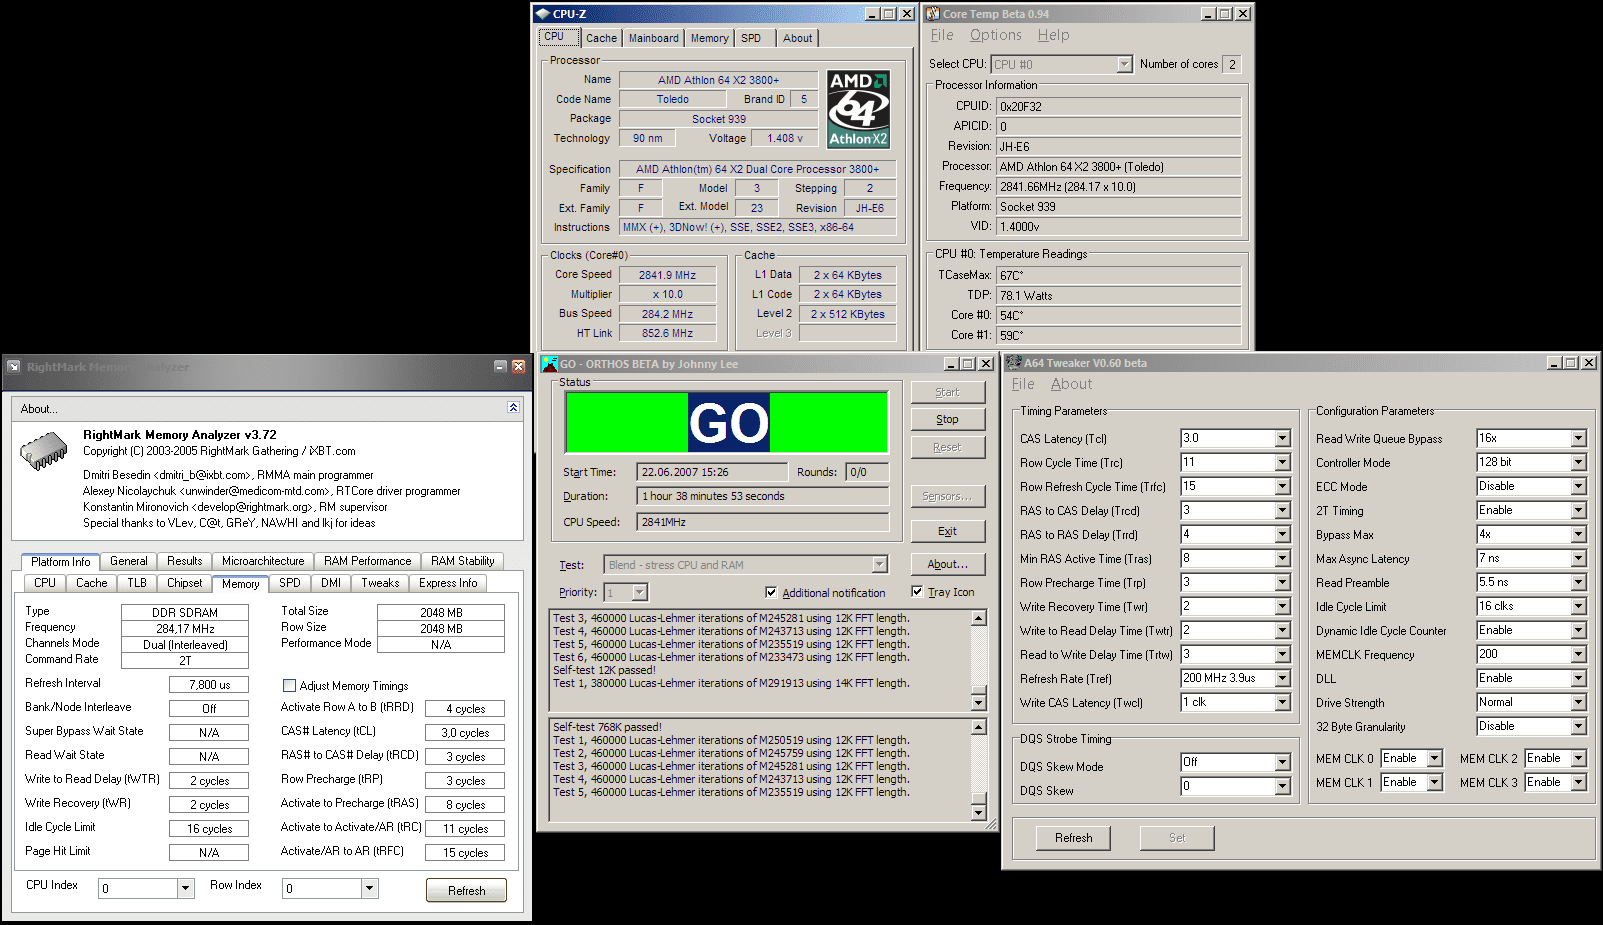Viewport: 1603px width, 925px height.
Task: Enable the Adjust Memory Timings checkbox
Action: 289,686
